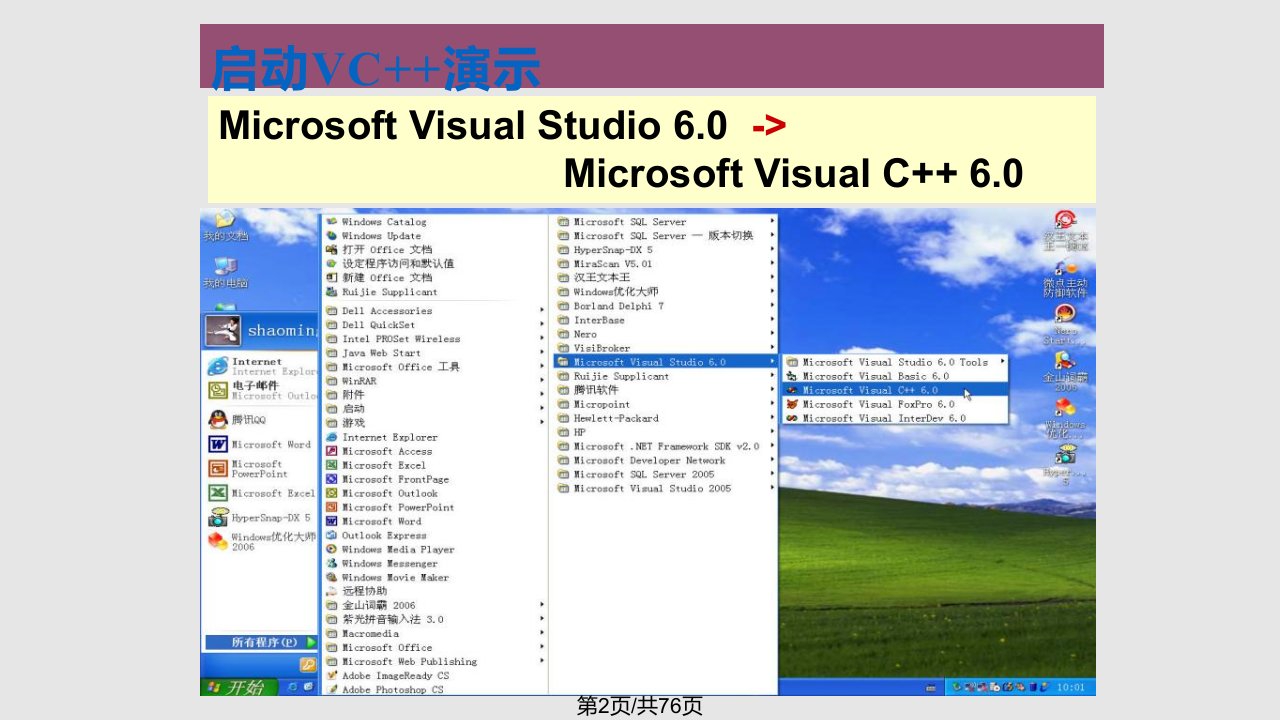
Task: Open the Windows优化 desktop shortcut icon
Action: [1065, 407]
